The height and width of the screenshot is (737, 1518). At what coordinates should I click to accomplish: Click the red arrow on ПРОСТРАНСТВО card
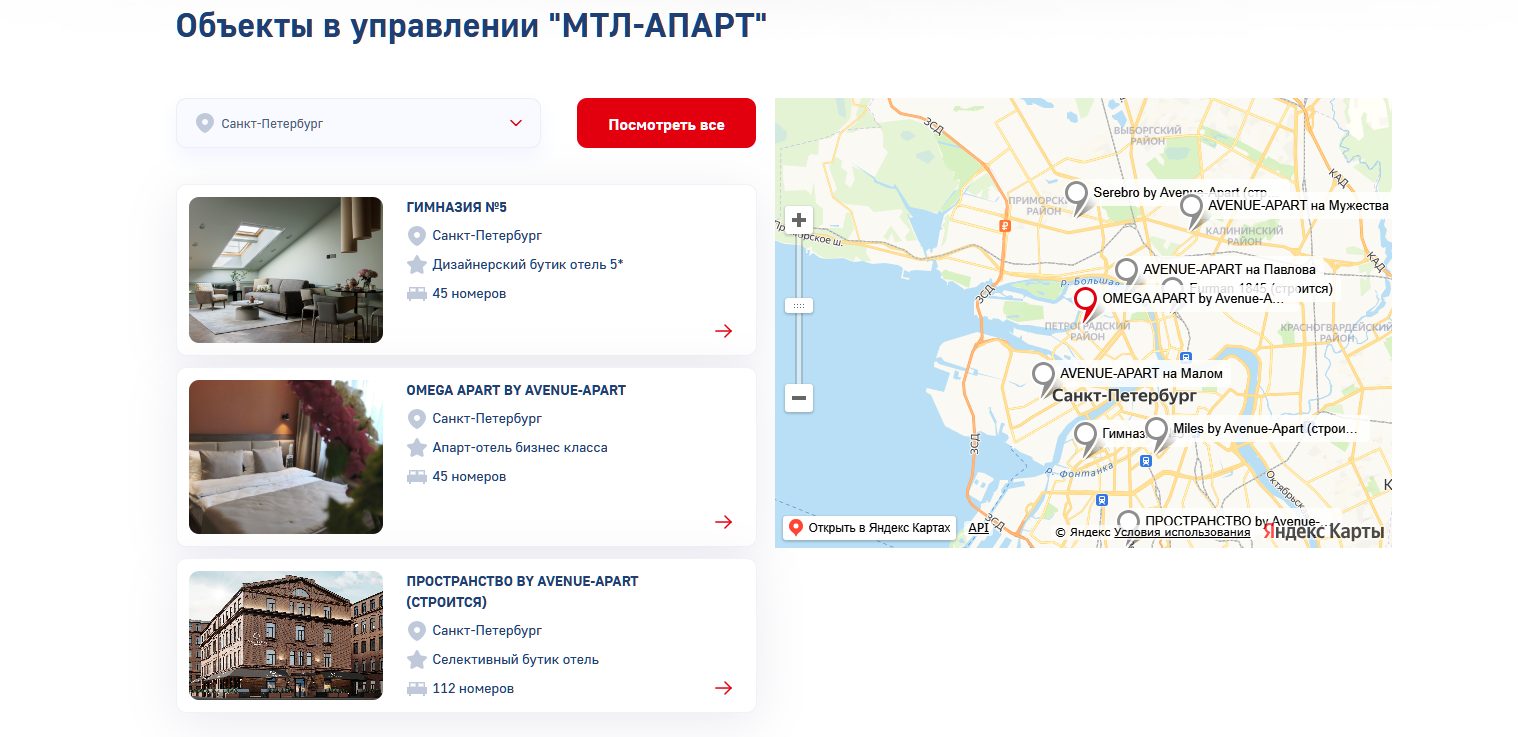[724, 688]
